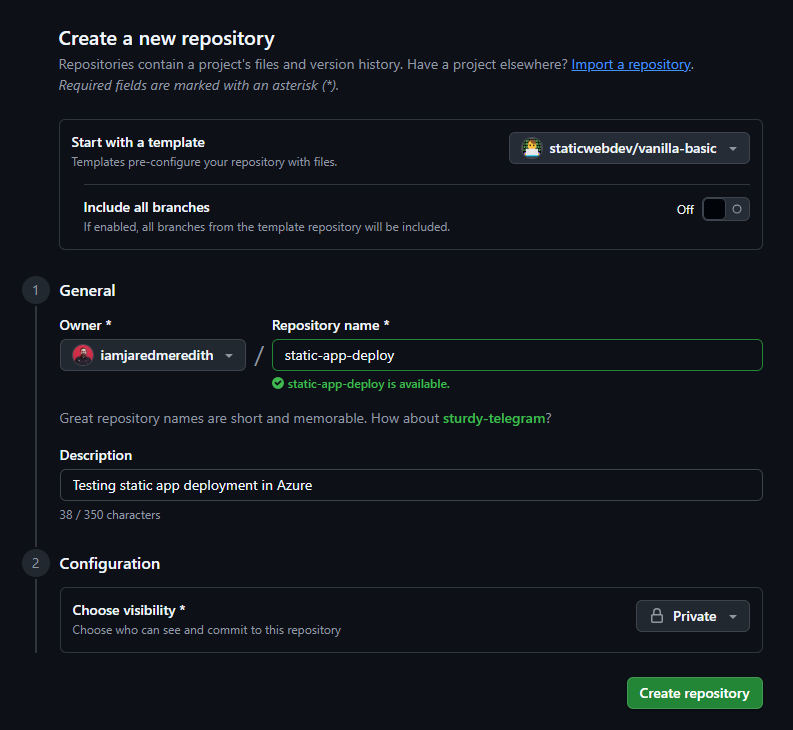Image resolution: width=793 pixels, height=730 pixels.
Task: Toggle the Include all branches switch
Action: 725,209
